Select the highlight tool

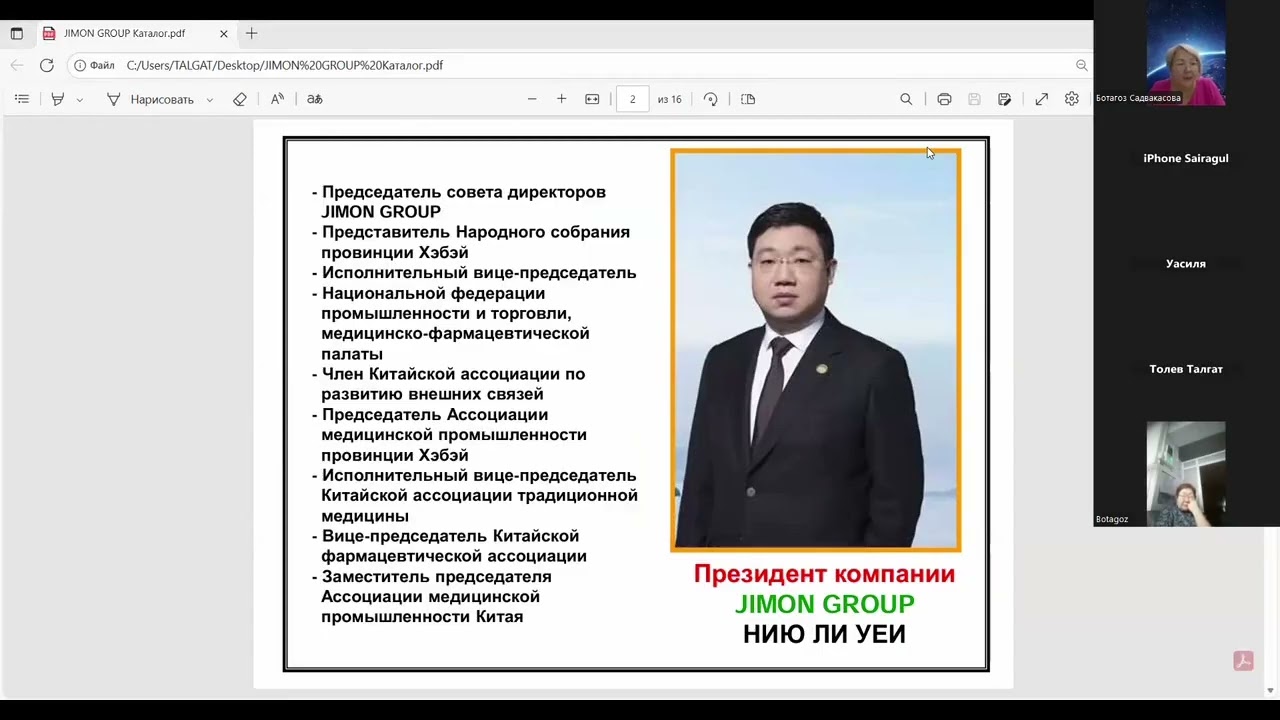pyautogui.click(x=58, y=99)
